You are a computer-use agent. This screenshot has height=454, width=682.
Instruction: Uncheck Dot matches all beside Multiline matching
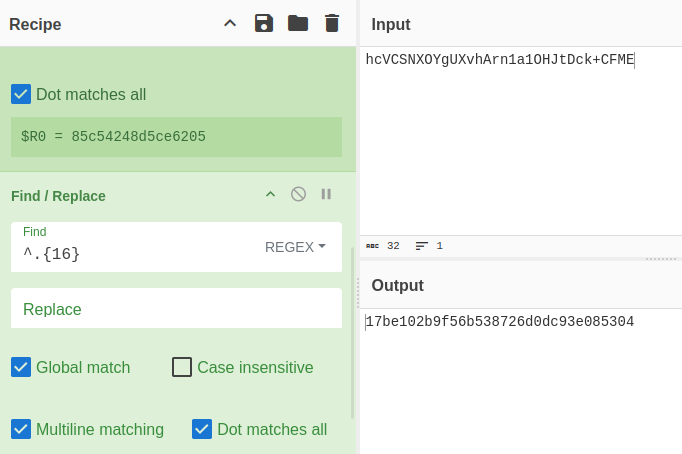[x=202, y=429]
